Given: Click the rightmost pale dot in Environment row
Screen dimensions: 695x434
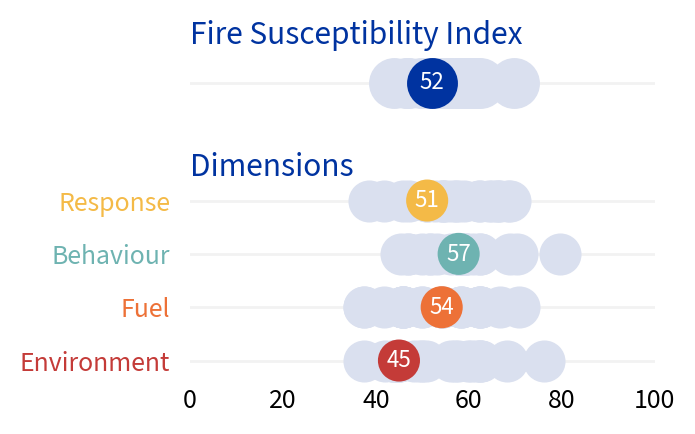Looking at the screenshot, I should click(x=544, y=361).
